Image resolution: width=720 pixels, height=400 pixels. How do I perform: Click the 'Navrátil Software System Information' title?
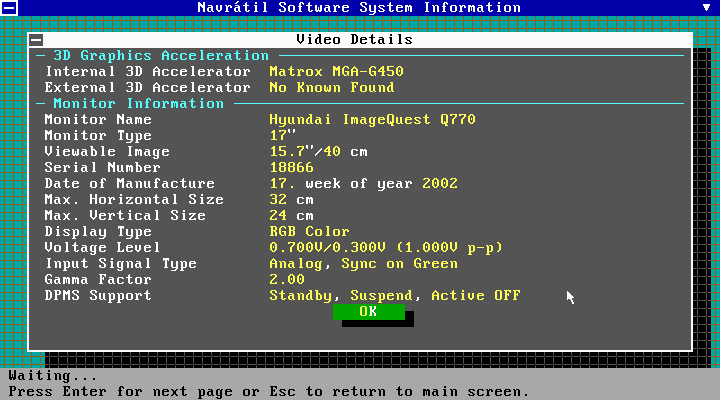pos(359,7)
